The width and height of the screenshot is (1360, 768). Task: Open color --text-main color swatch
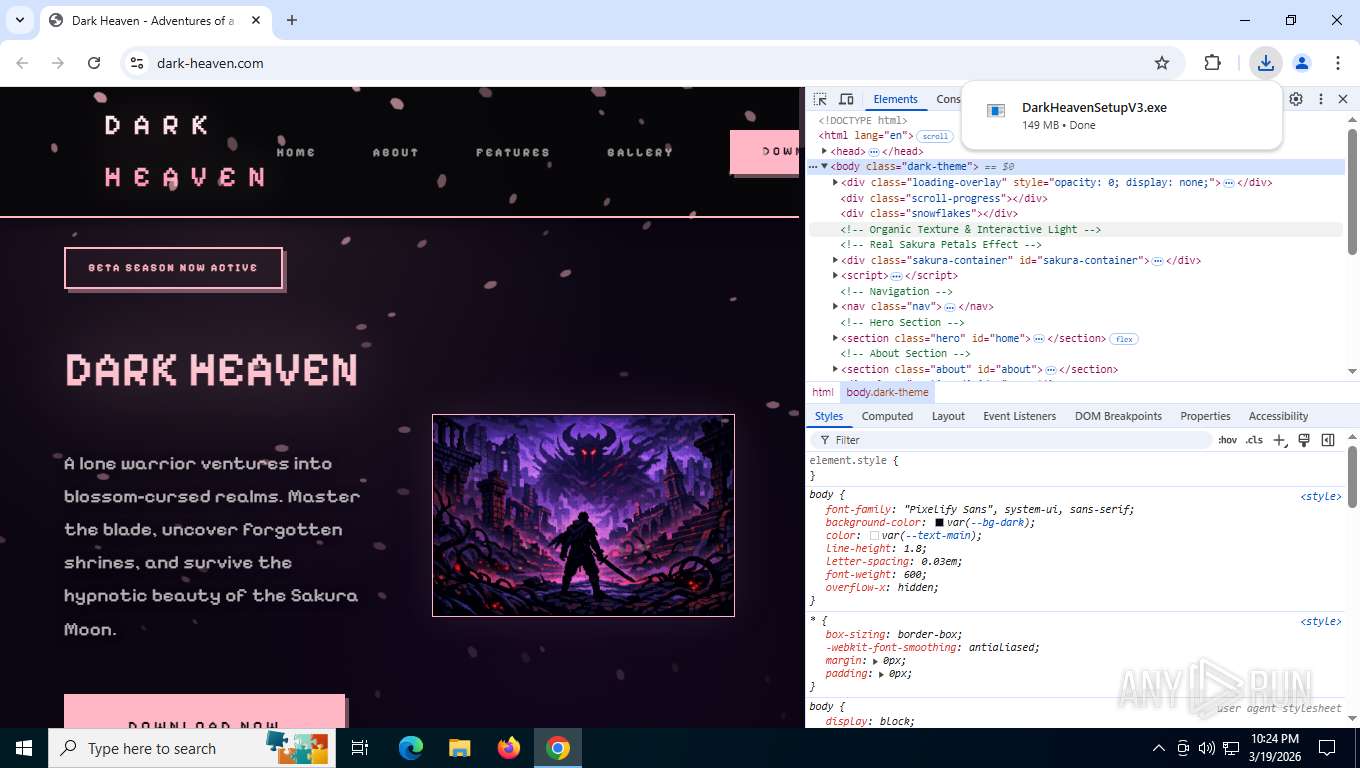pyautogui.click(x=874, y=536)
